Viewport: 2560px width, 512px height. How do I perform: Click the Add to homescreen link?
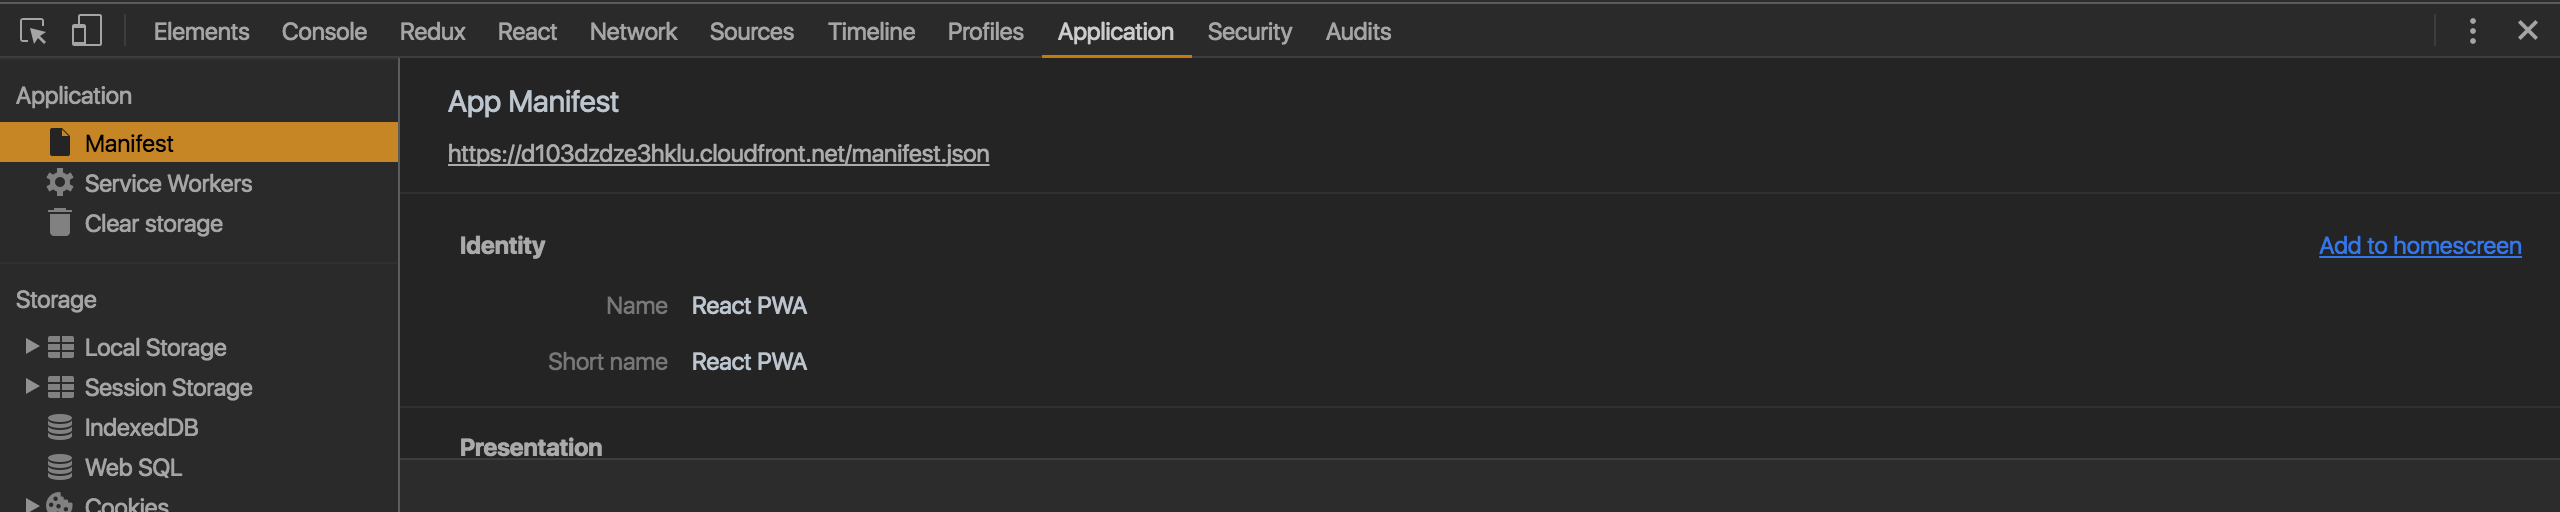2420,245
